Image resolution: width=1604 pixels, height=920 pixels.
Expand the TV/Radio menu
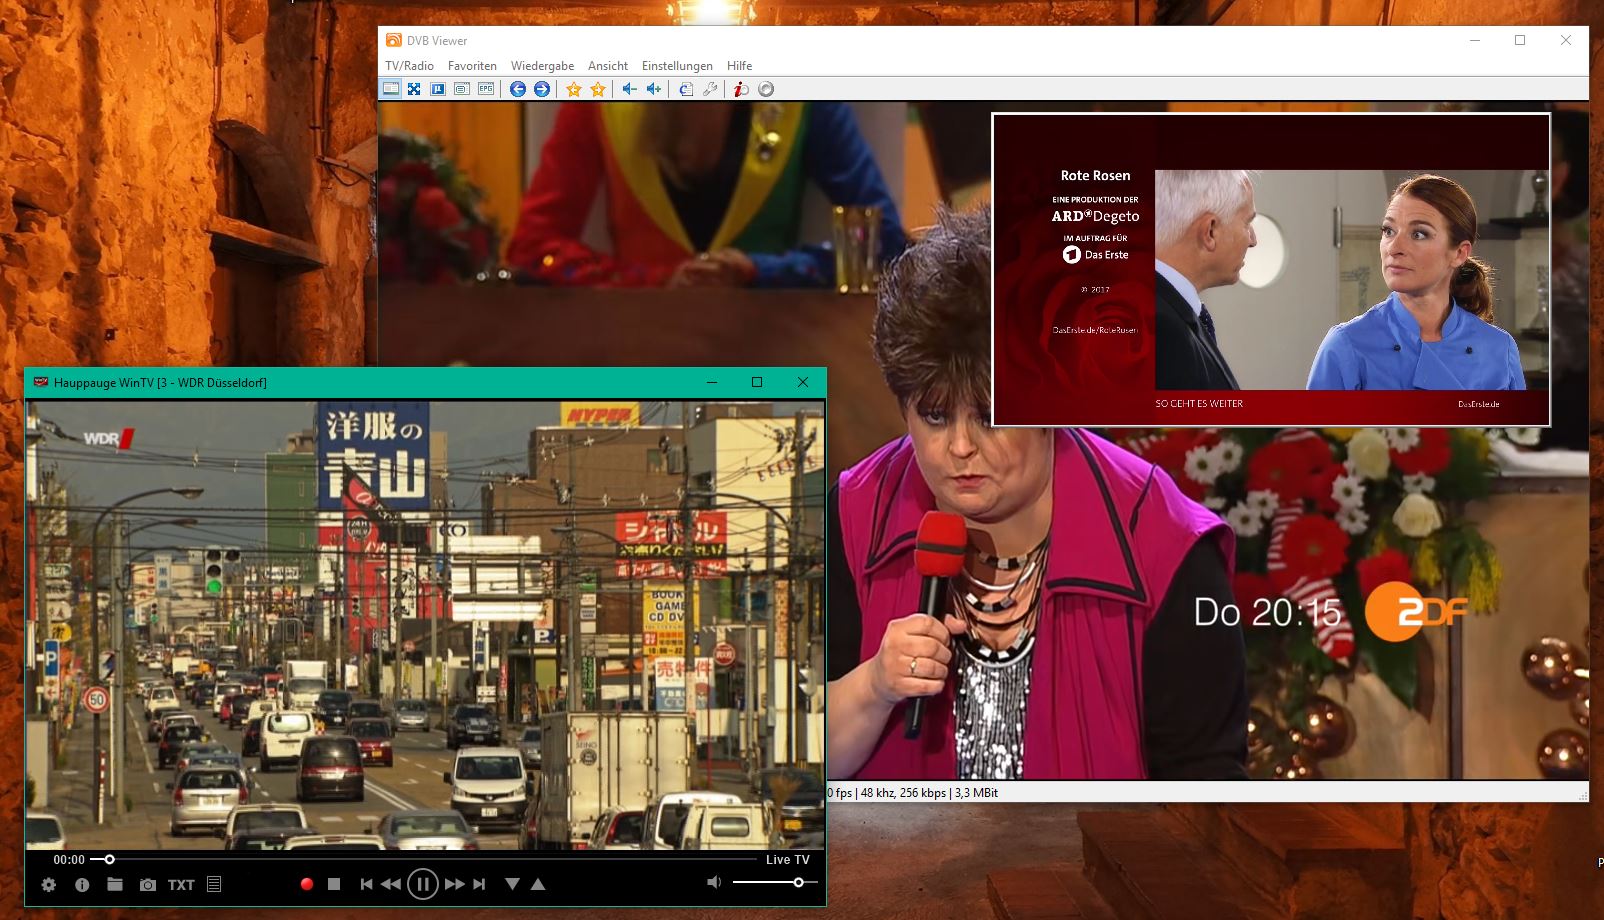click(409, 66)
